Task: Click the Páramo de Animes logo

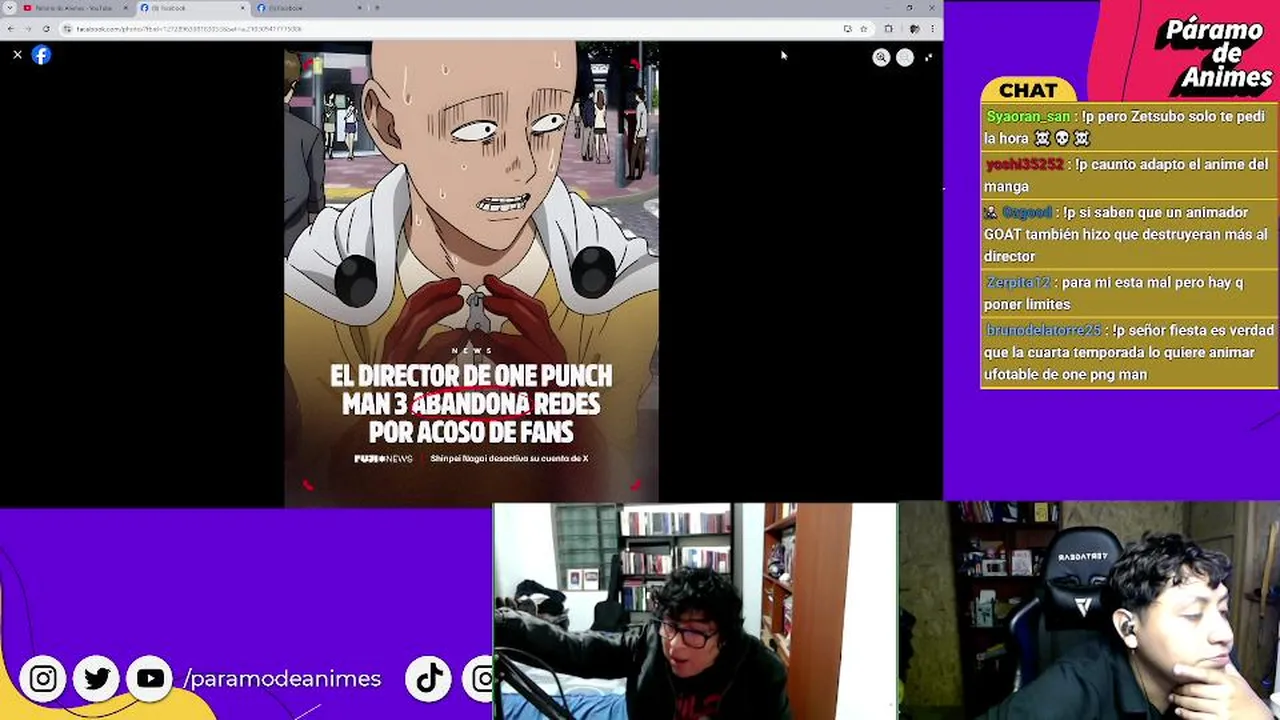Action: pos(1212,55)
